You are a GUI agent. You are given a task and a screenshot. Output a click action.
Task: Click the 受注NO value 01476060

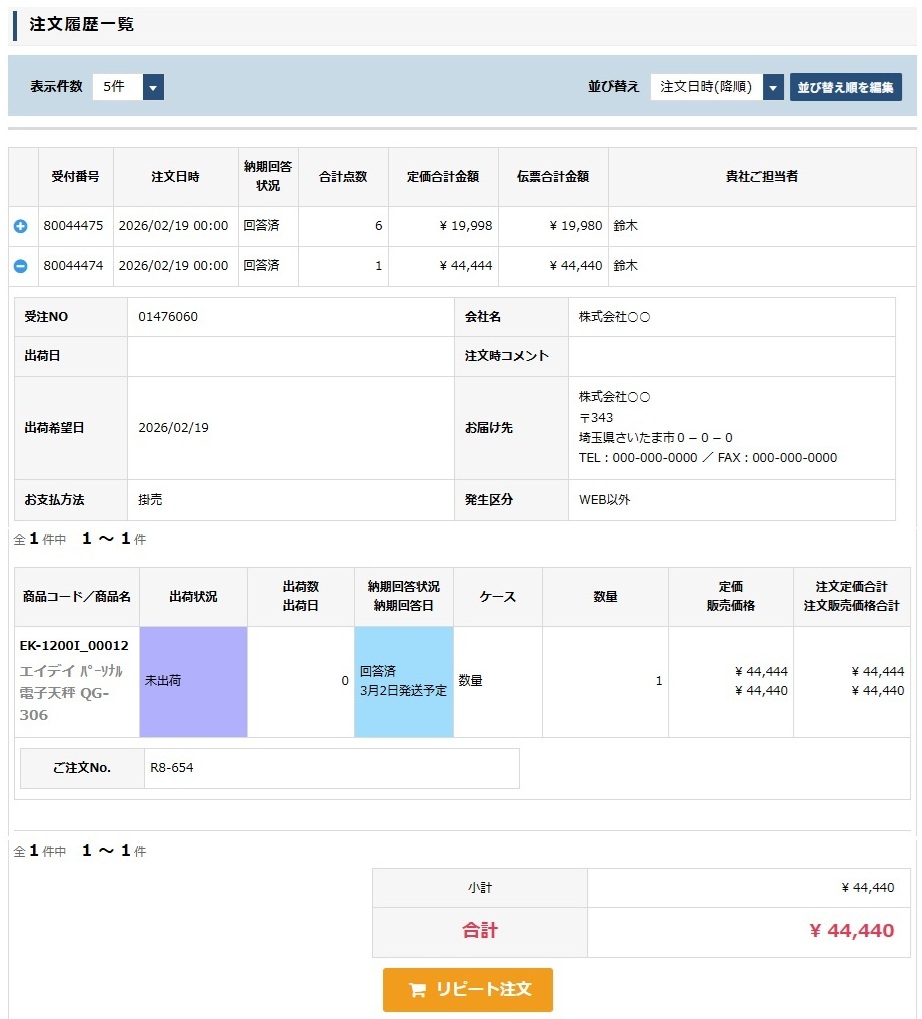pyautogui.click(x=168, y=317)
